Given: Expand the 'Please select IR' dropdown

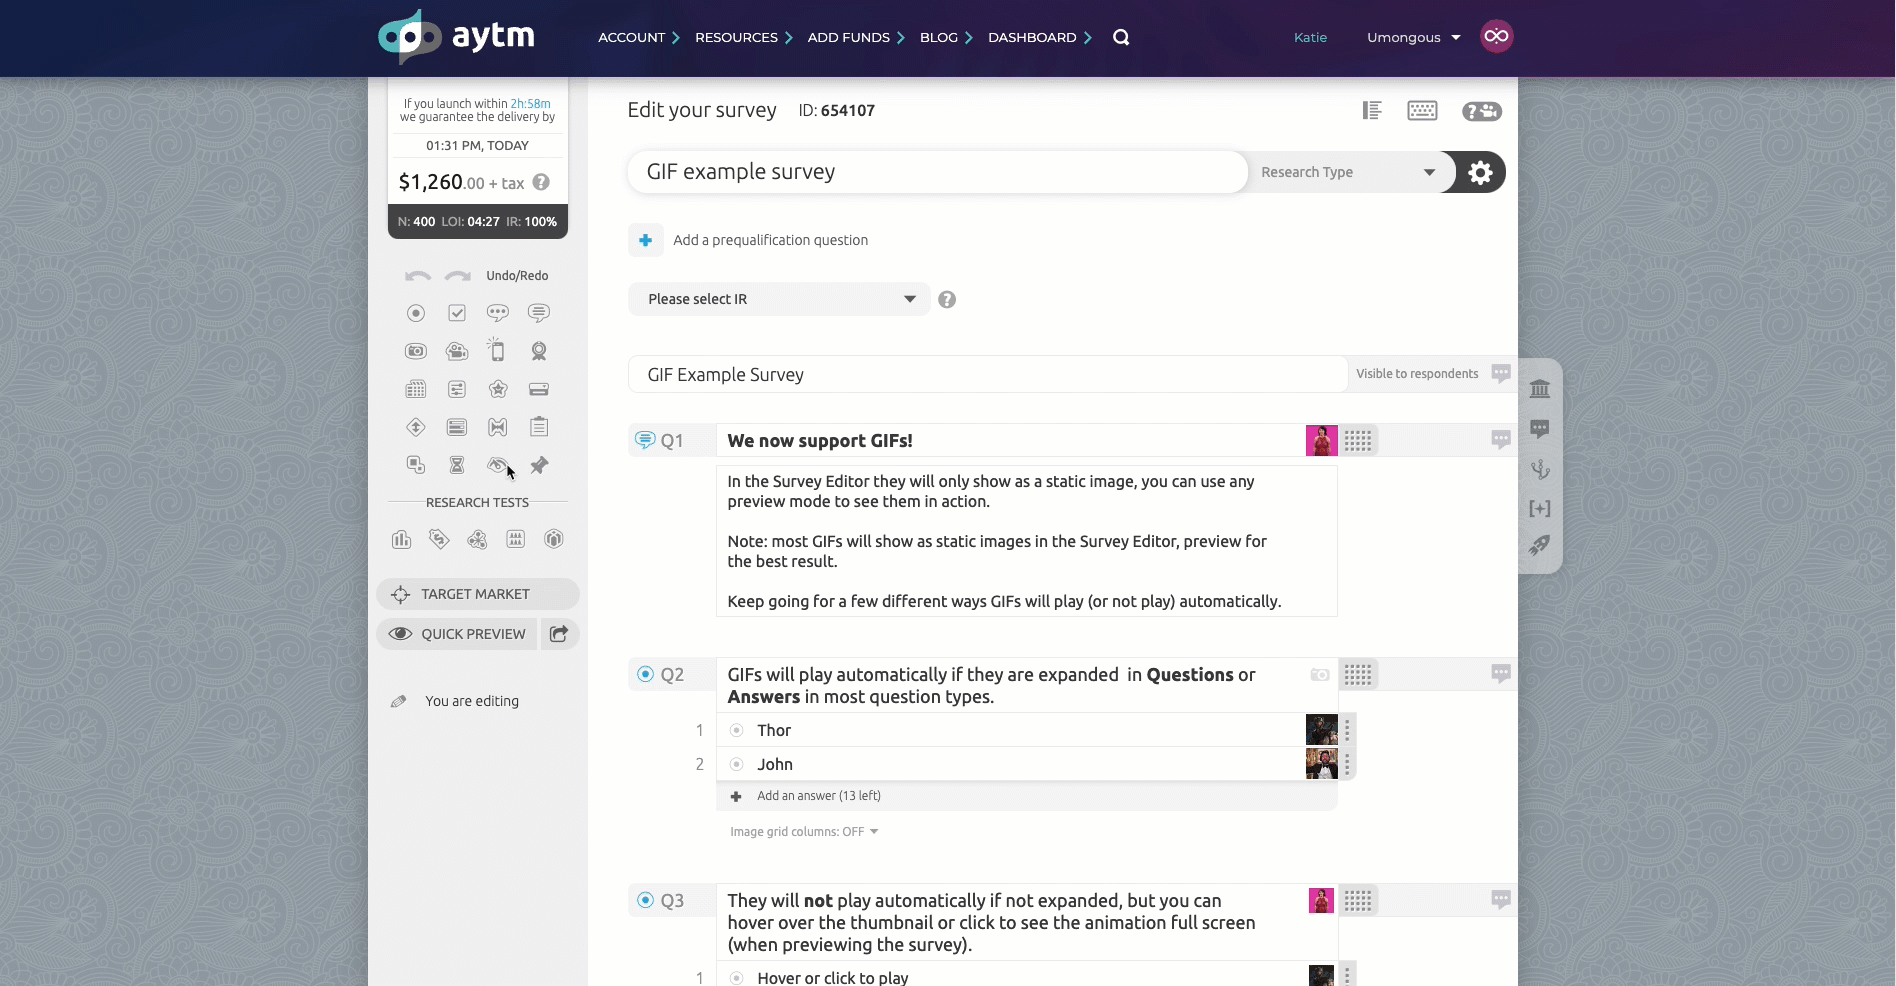Looking at the screenshot, I should 780,299.
